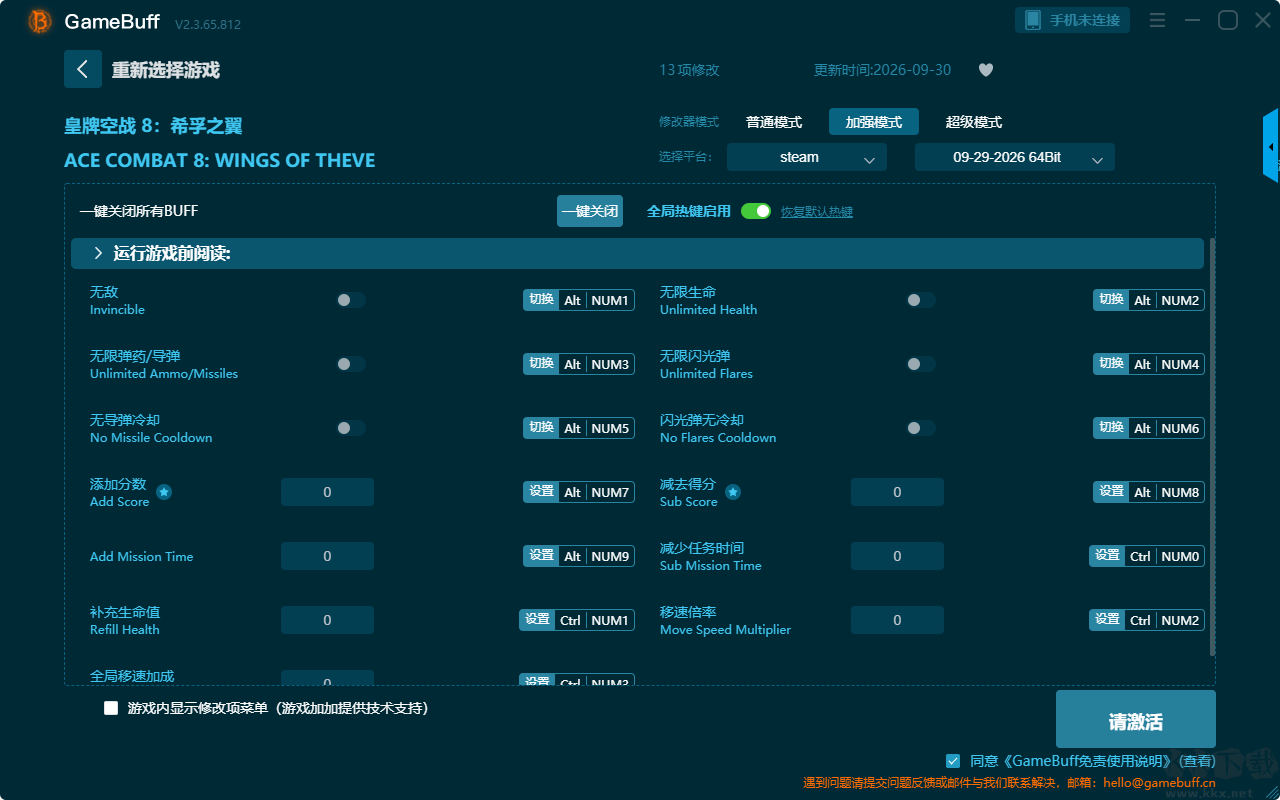
Task: Switch to 普通模式 tab
Action: tap(774, 122)
